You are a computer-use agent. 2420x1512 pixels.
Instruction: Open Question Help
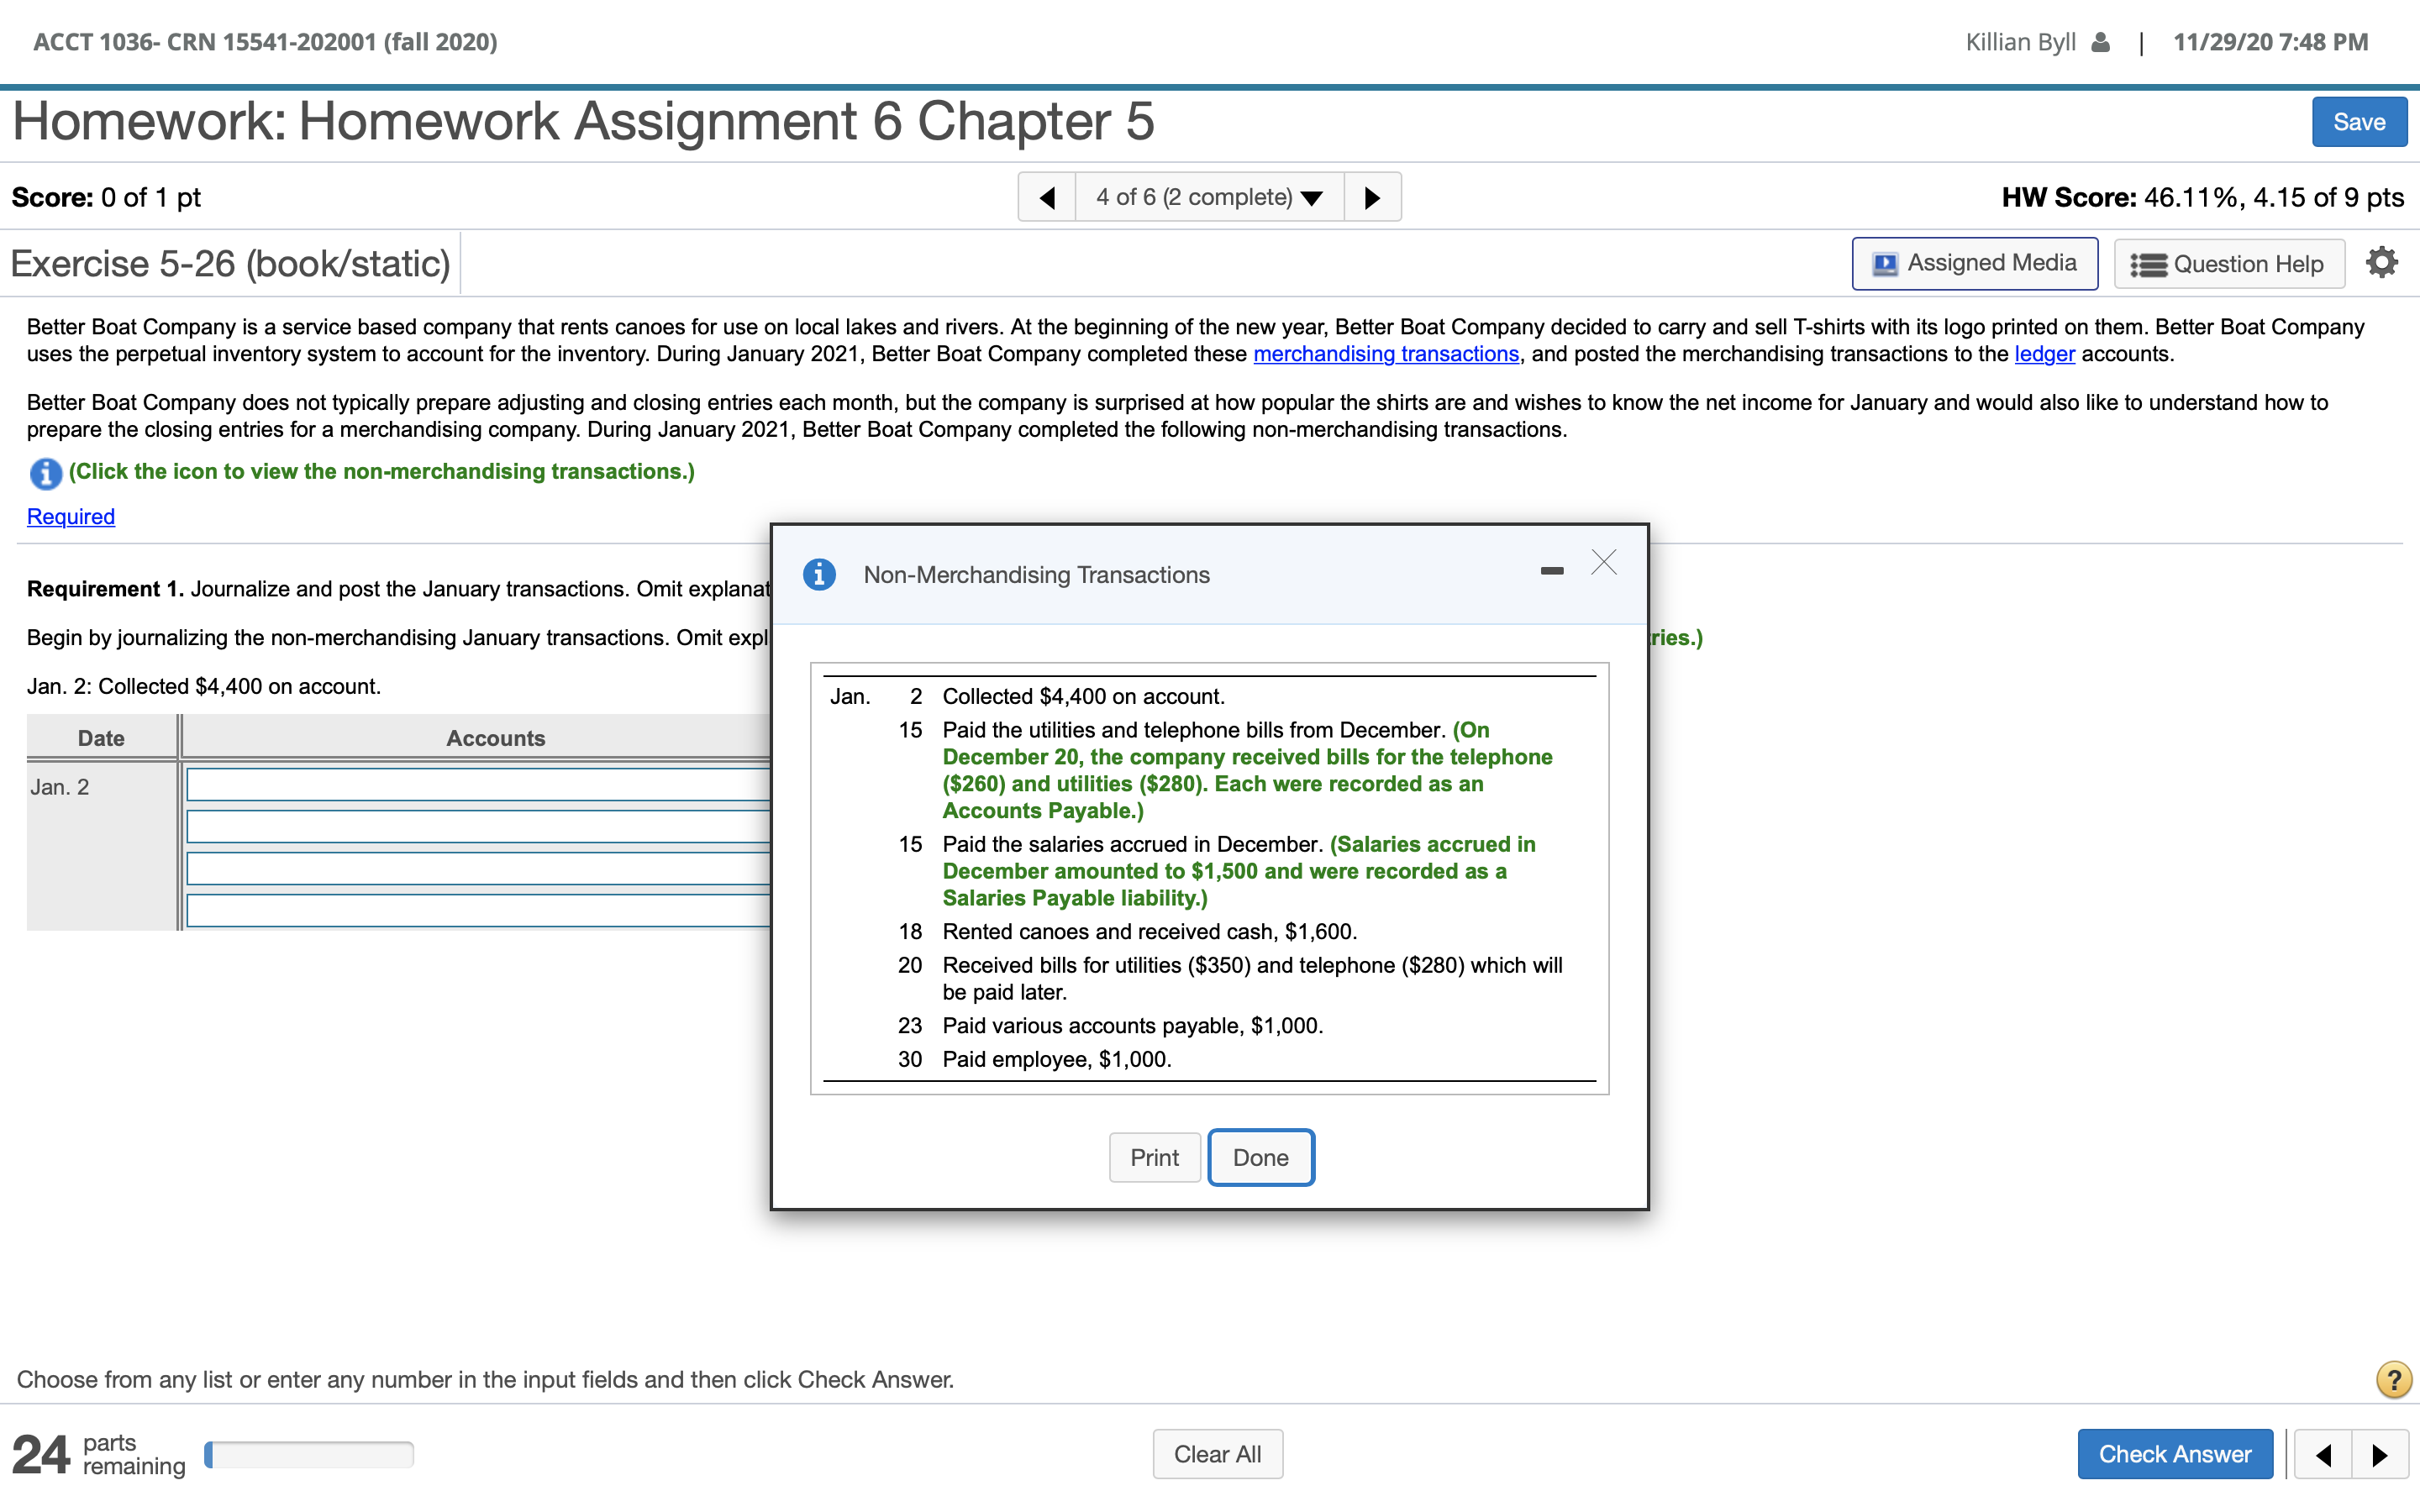tap(2229, 263)
